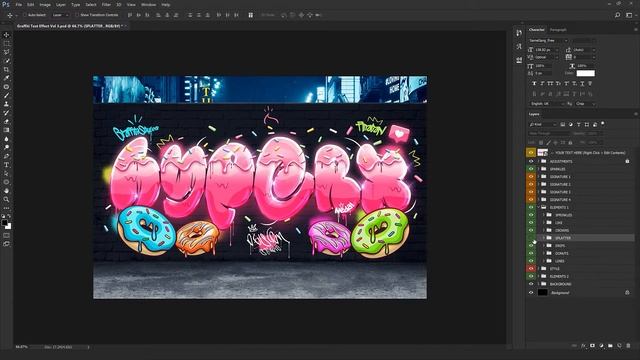This screenshot has width=640, height=360.
Task: Click the foreground color swatch
Action: click(4, 222)
